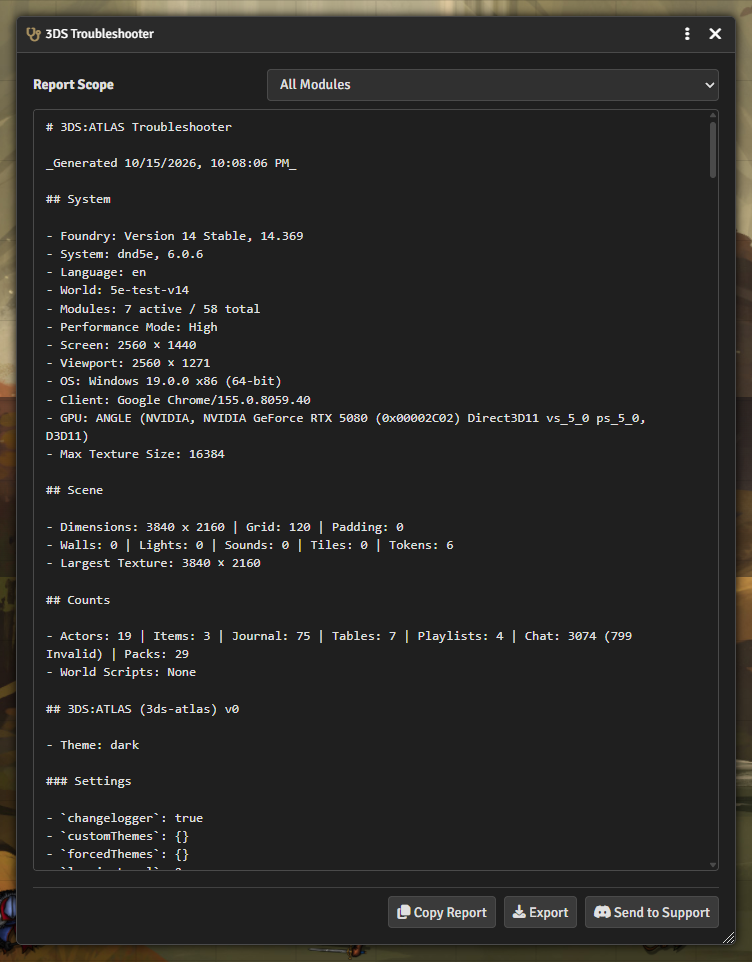Click the "Report Scope" label
Viewport: 752px width, 962px height.
pyautogui.click(x=74, y=85)
